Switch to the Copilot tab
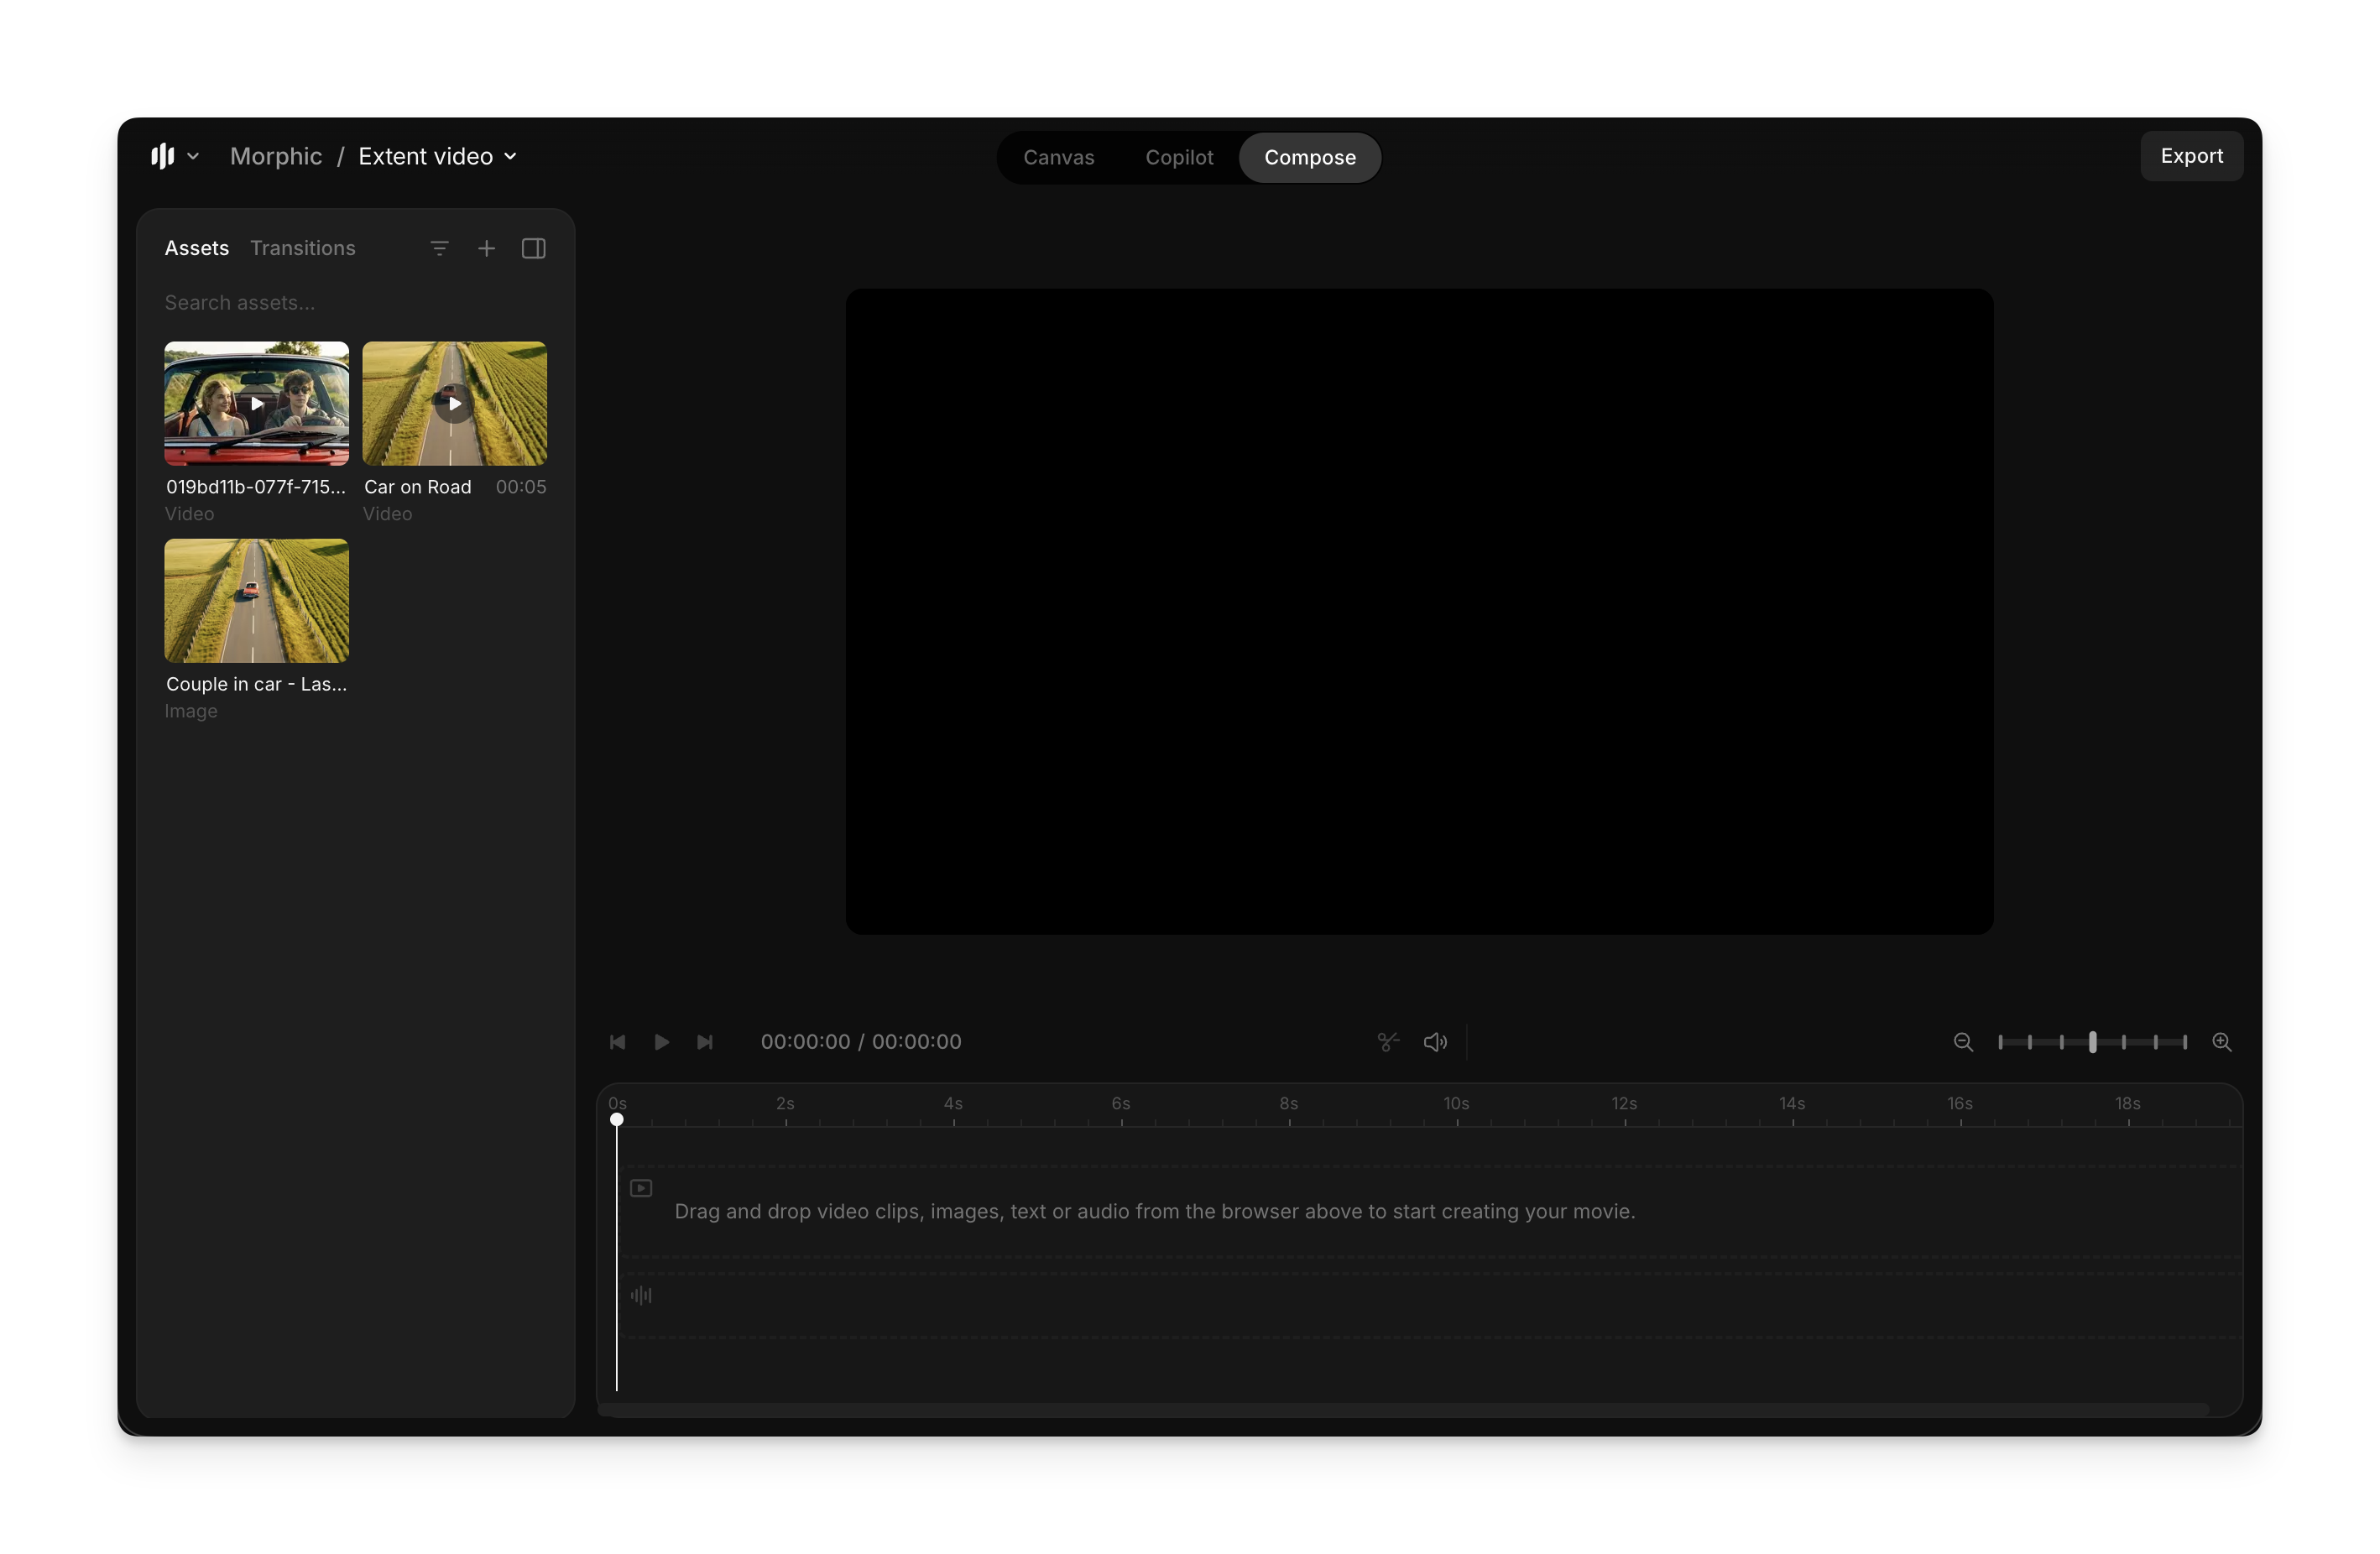The image size is (2380, 1554). [1179, 157]
